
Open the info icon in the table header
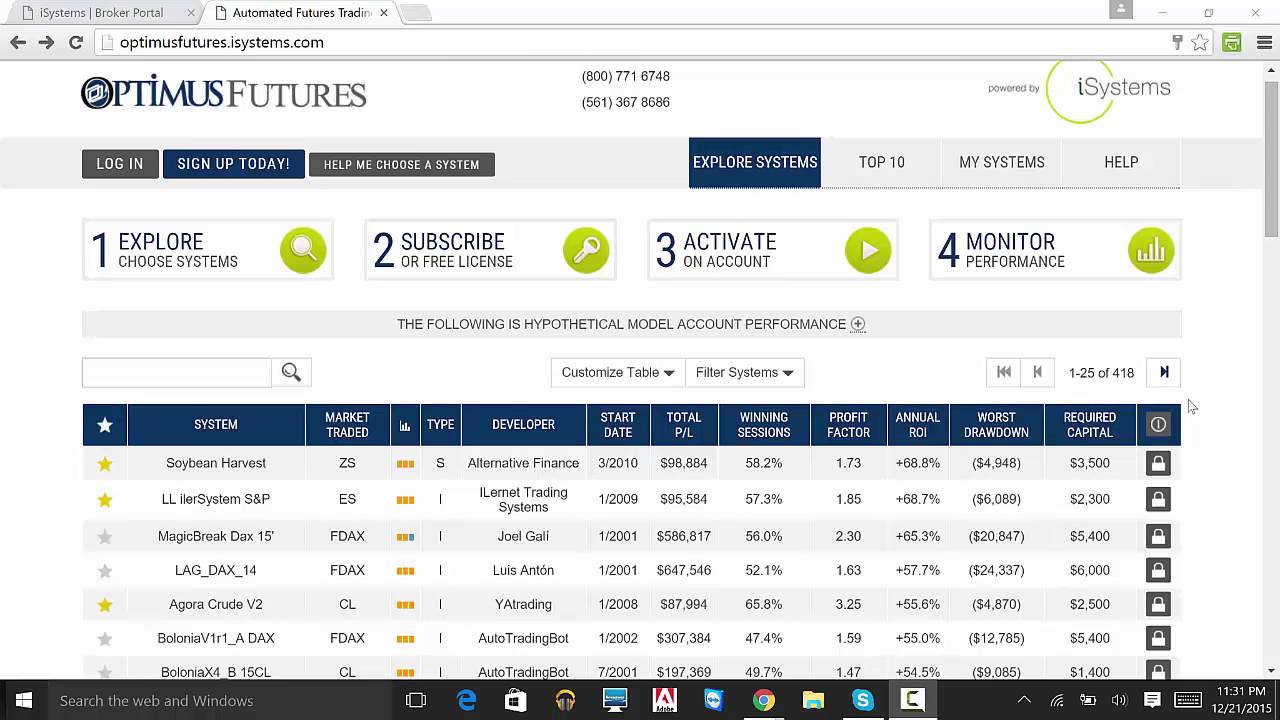(x=1157, y=424)
